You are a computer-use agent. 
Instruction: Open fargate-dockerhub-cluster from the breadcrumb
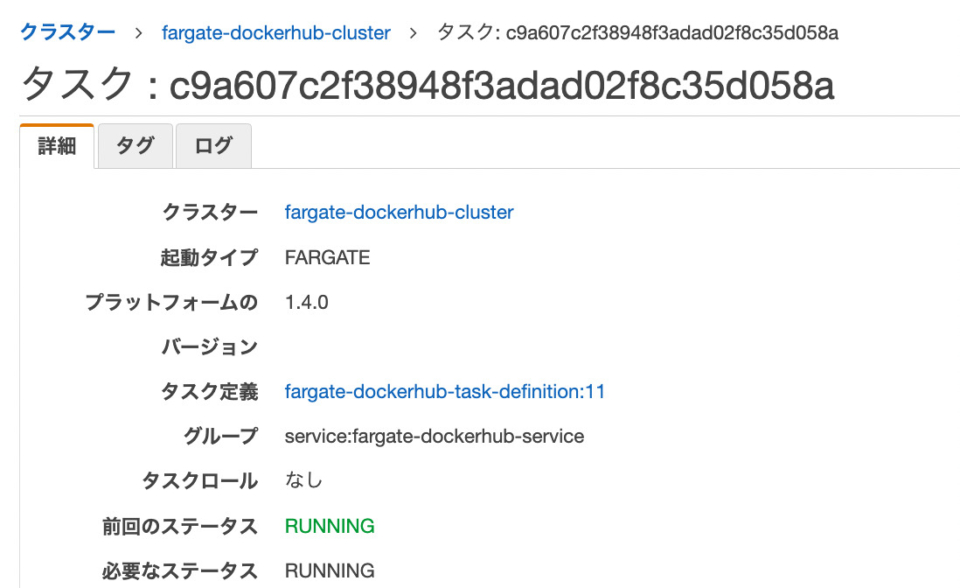coord(276,33)
